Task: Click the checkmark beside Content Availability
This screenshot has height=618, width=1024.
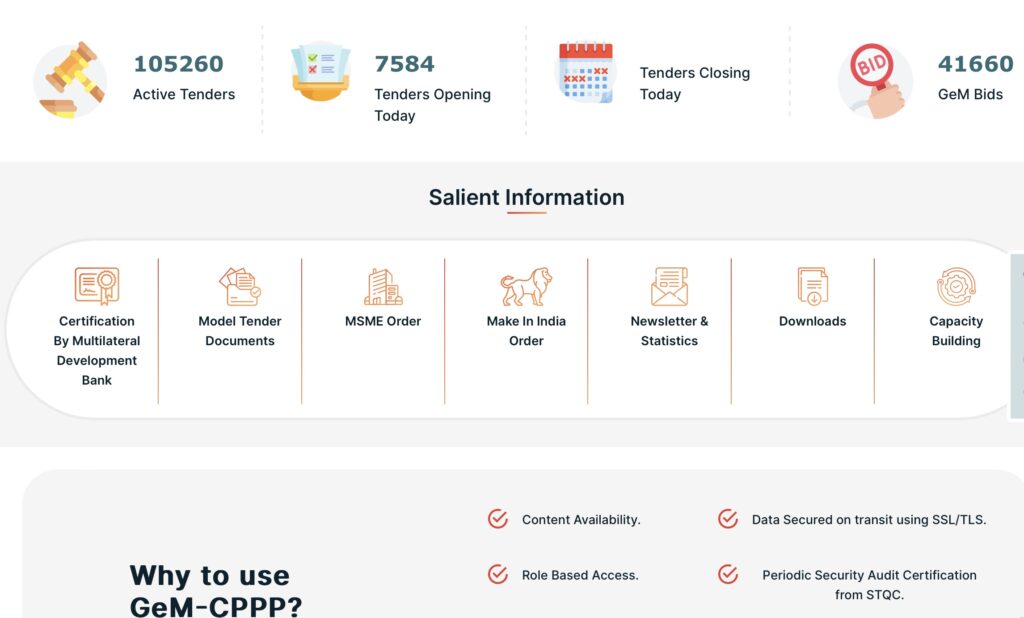Action: (498, 519)
